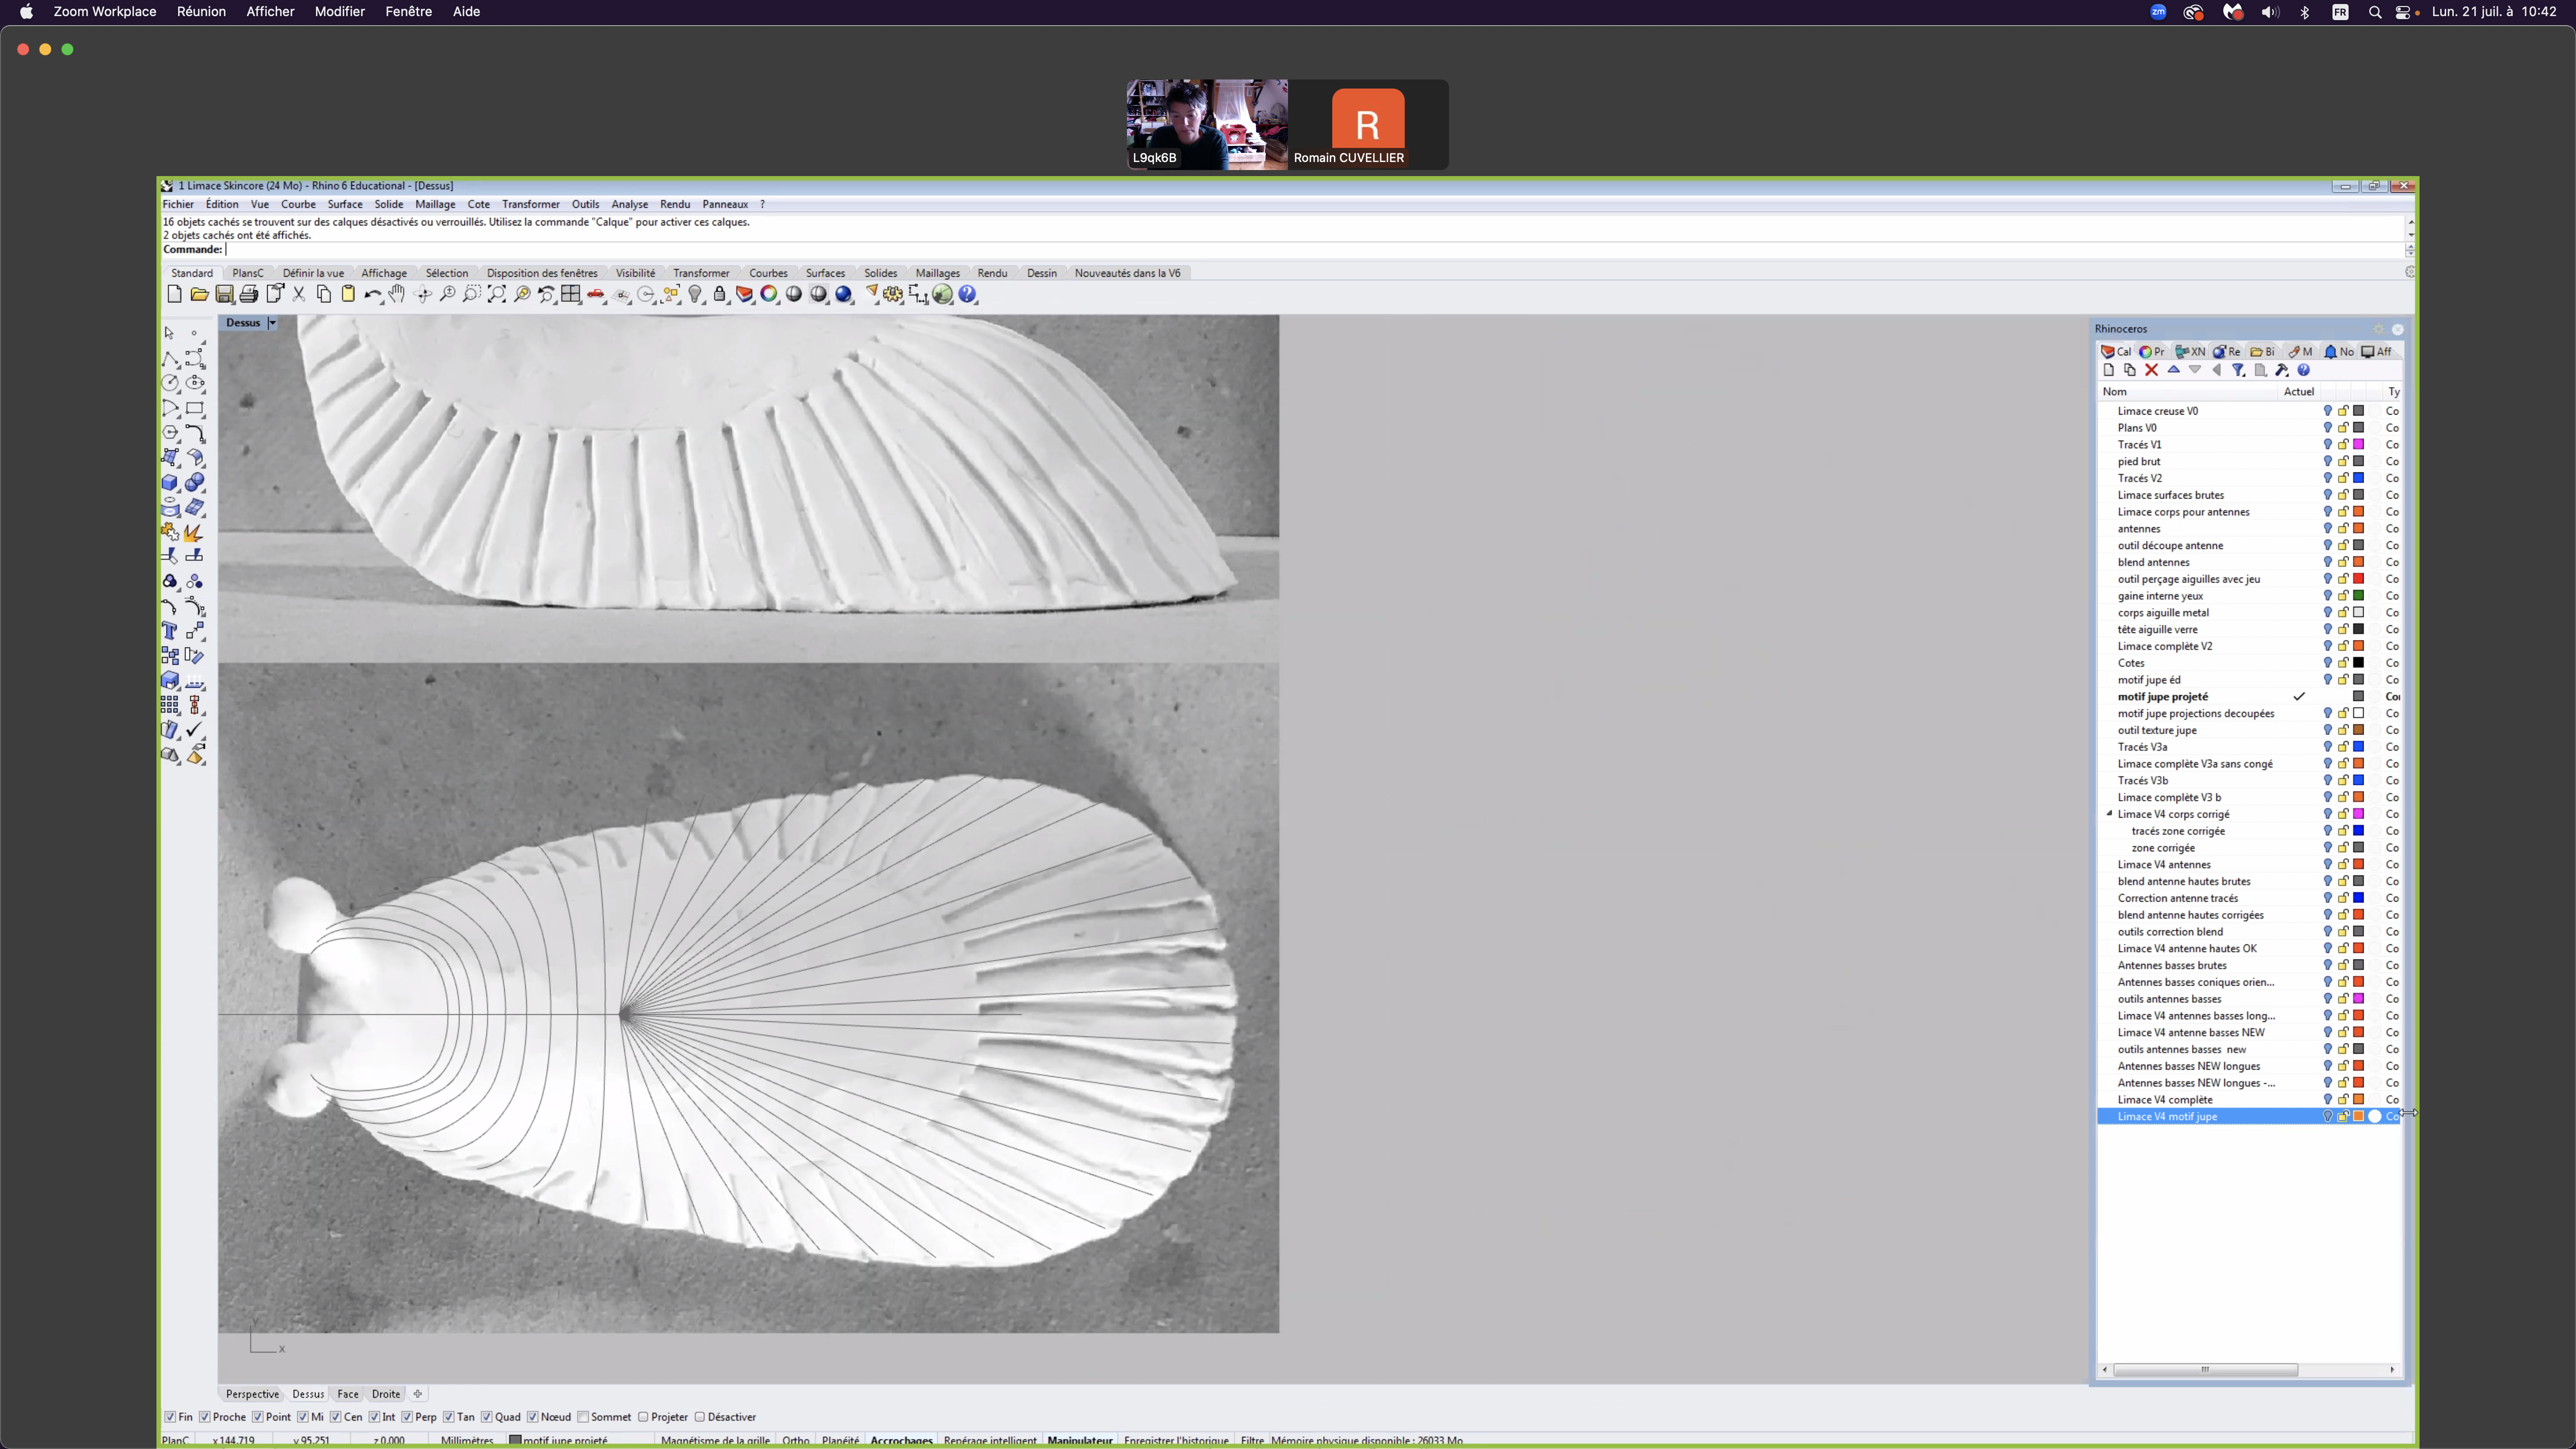Click the Undo arrow icon
Image resolution: width=2576 pixels, height=1449 pixels.
pyautogui.click(x=372, y=294)
